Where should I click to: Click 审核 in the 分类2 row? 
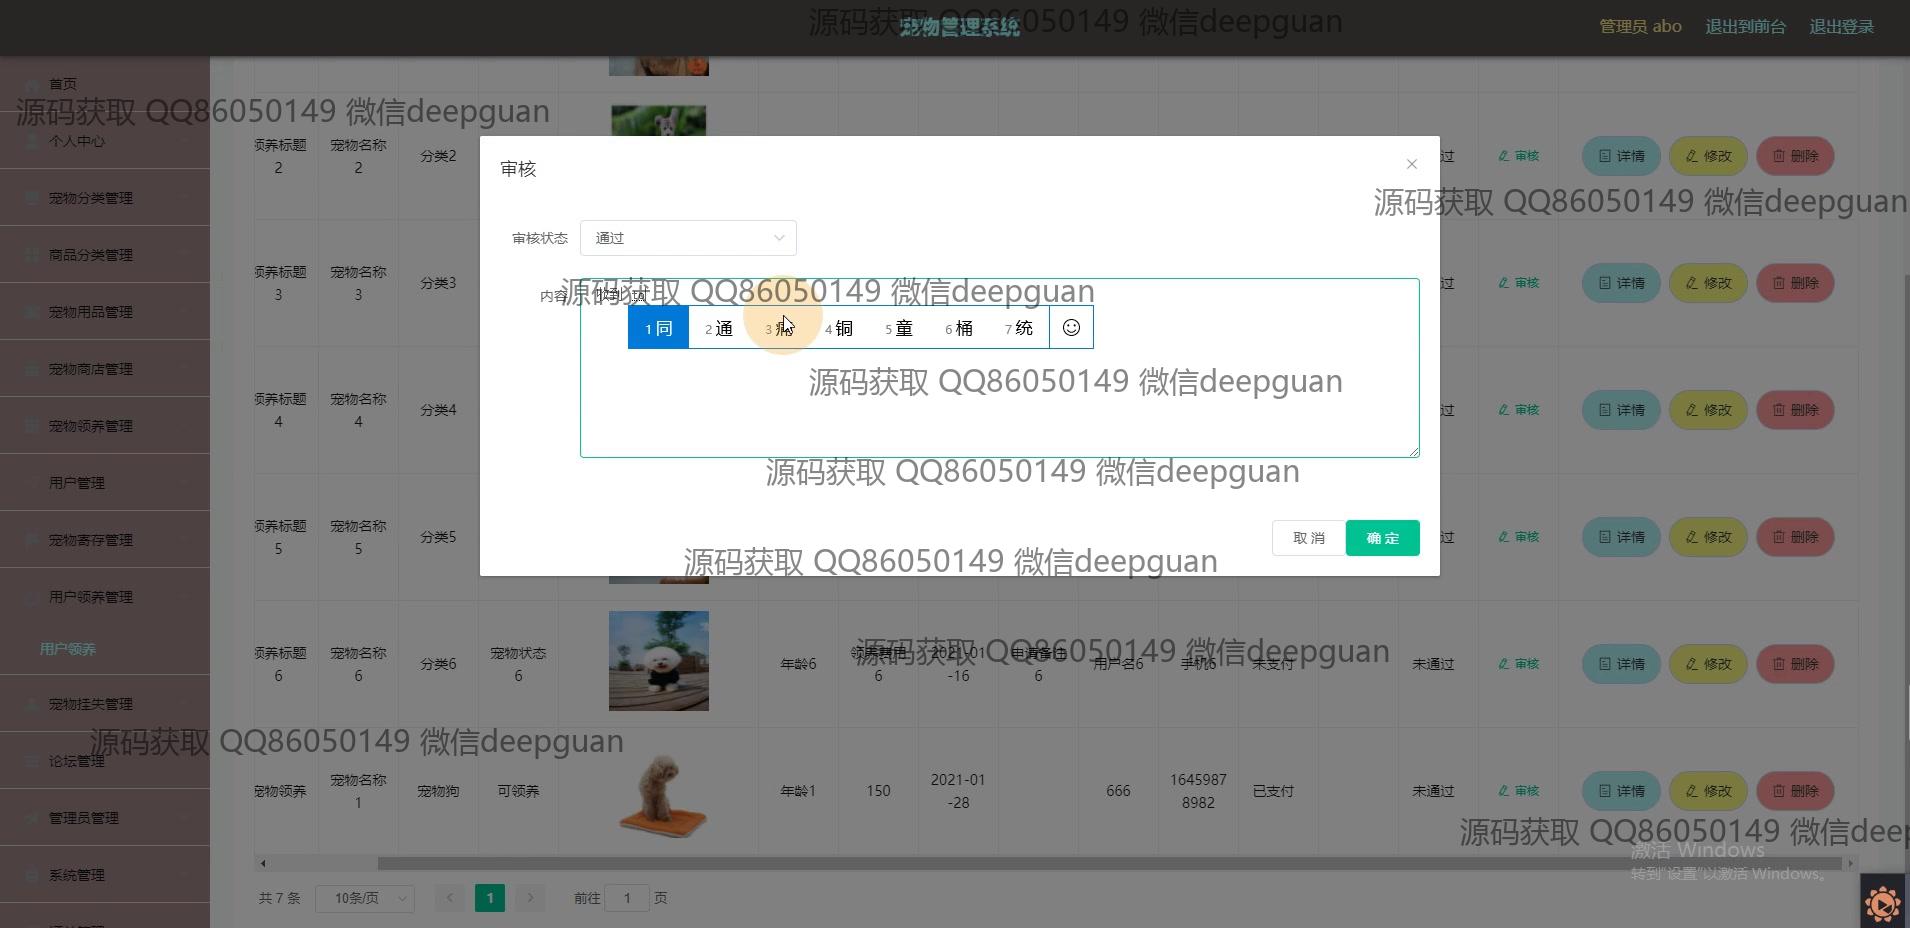pyautogui.click(x=1518, y=156)
